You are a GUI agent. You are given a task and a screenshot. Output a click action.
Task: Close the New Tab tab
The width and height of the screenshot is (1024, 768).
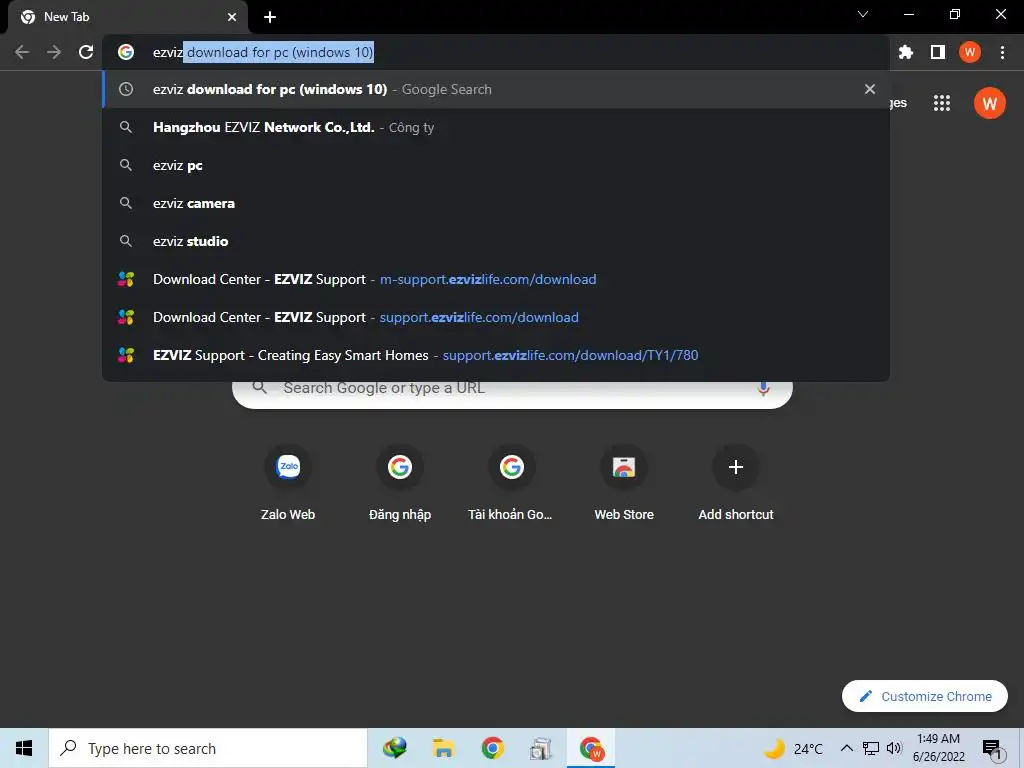[232, 17]
